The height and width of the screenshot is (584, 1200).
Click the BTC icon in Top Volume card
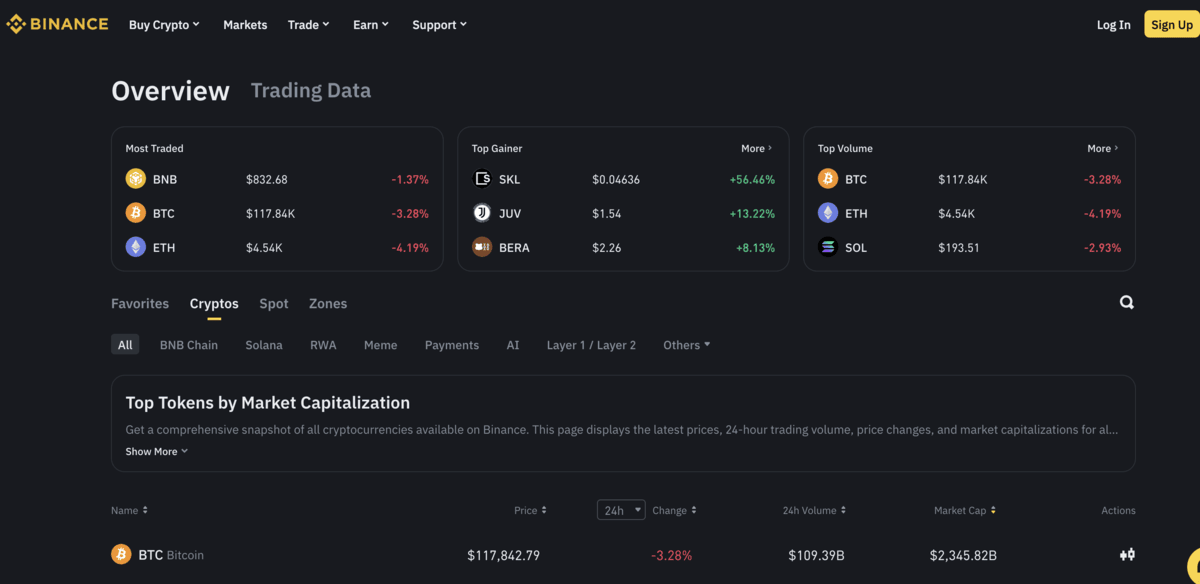(828, 179)
